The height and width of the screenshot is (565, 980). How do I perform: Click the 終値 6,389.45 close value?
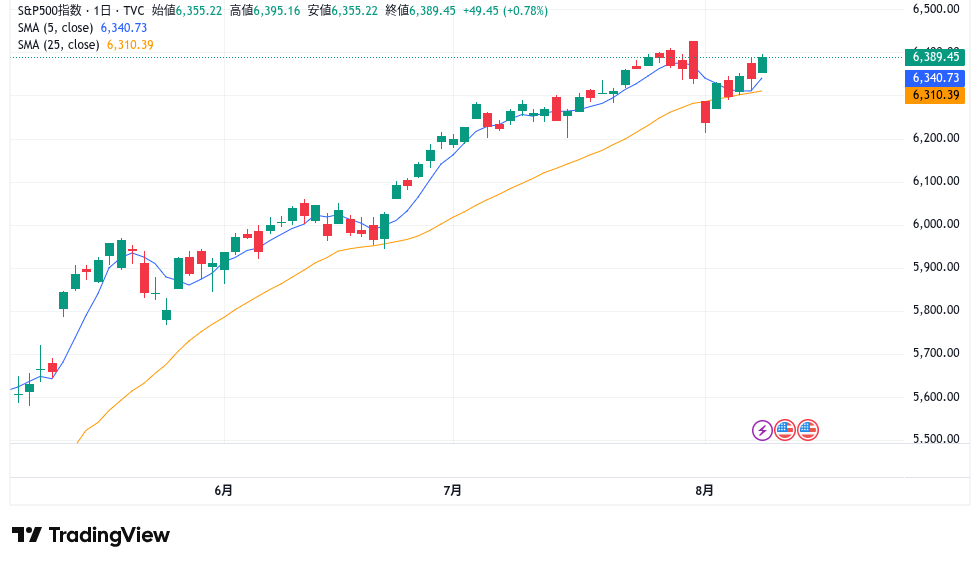point(421,11)
